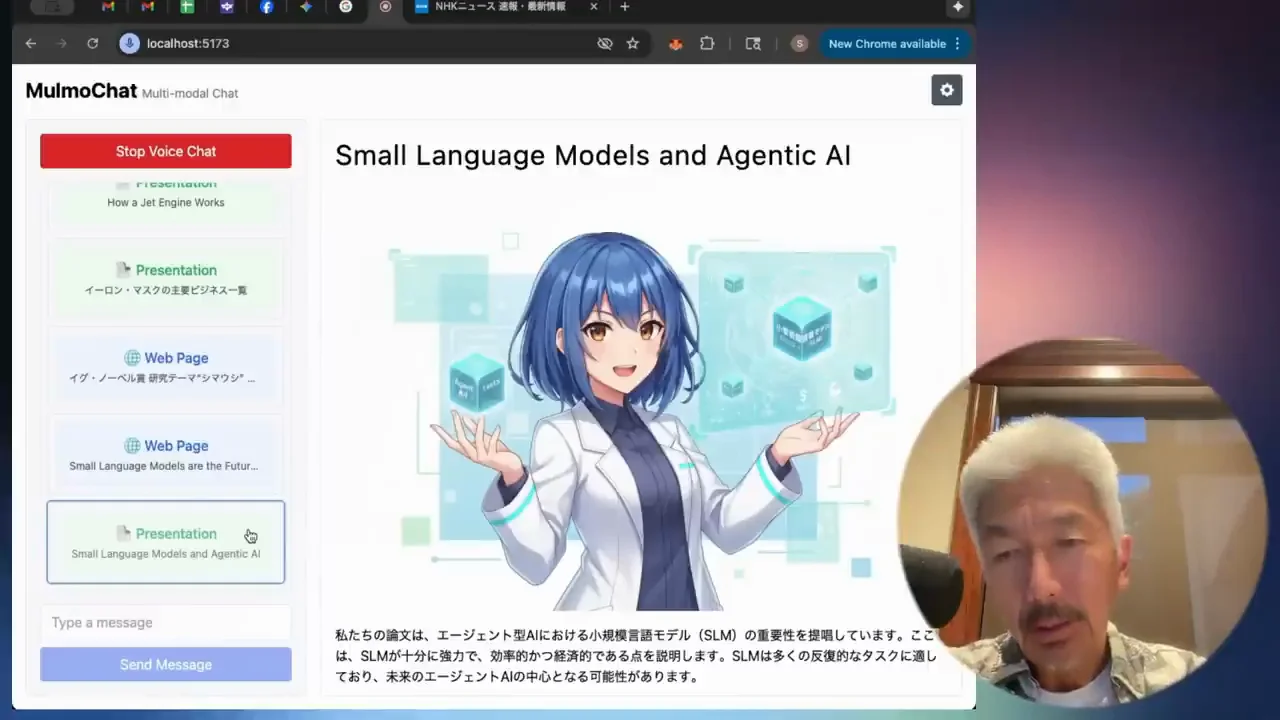Click the MulmoChat title text
Screen dimensions: 1280x720
(x=81, y=90)
